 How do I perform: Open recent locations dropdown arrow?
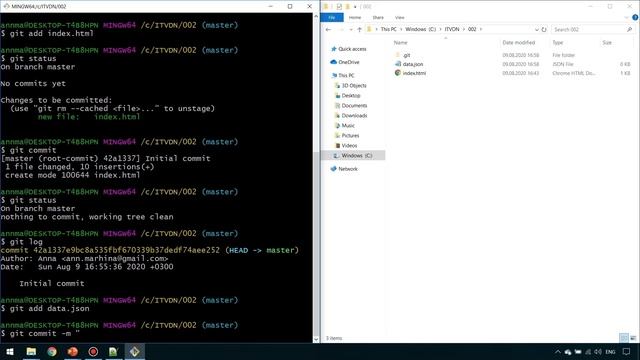[351, 29]
